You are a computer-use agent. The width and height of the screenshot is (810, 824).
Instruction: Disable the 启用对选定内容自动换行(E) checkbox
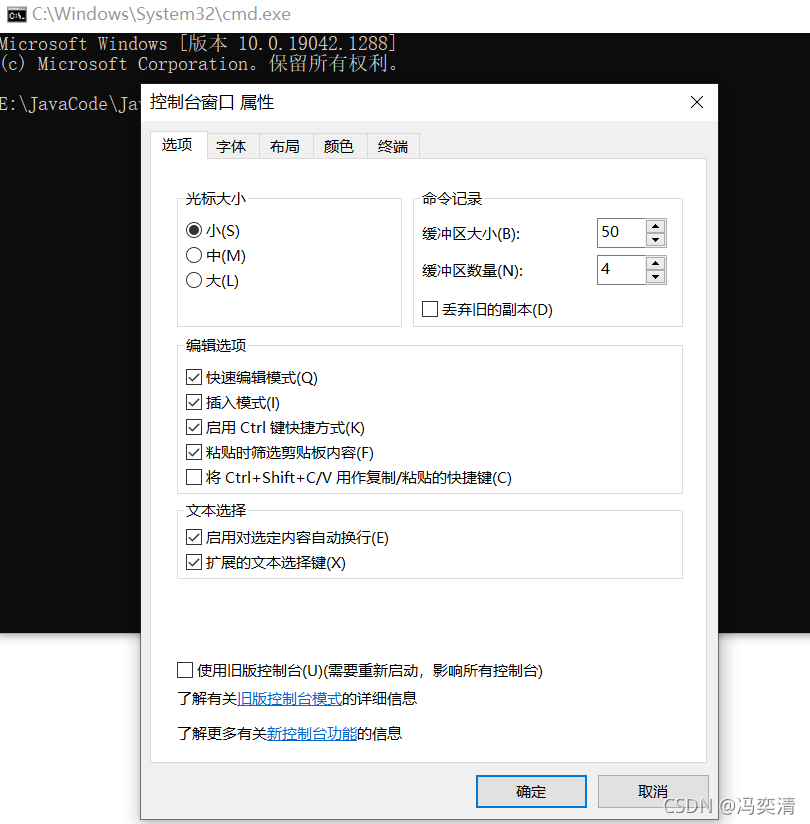tap(195, 537)
